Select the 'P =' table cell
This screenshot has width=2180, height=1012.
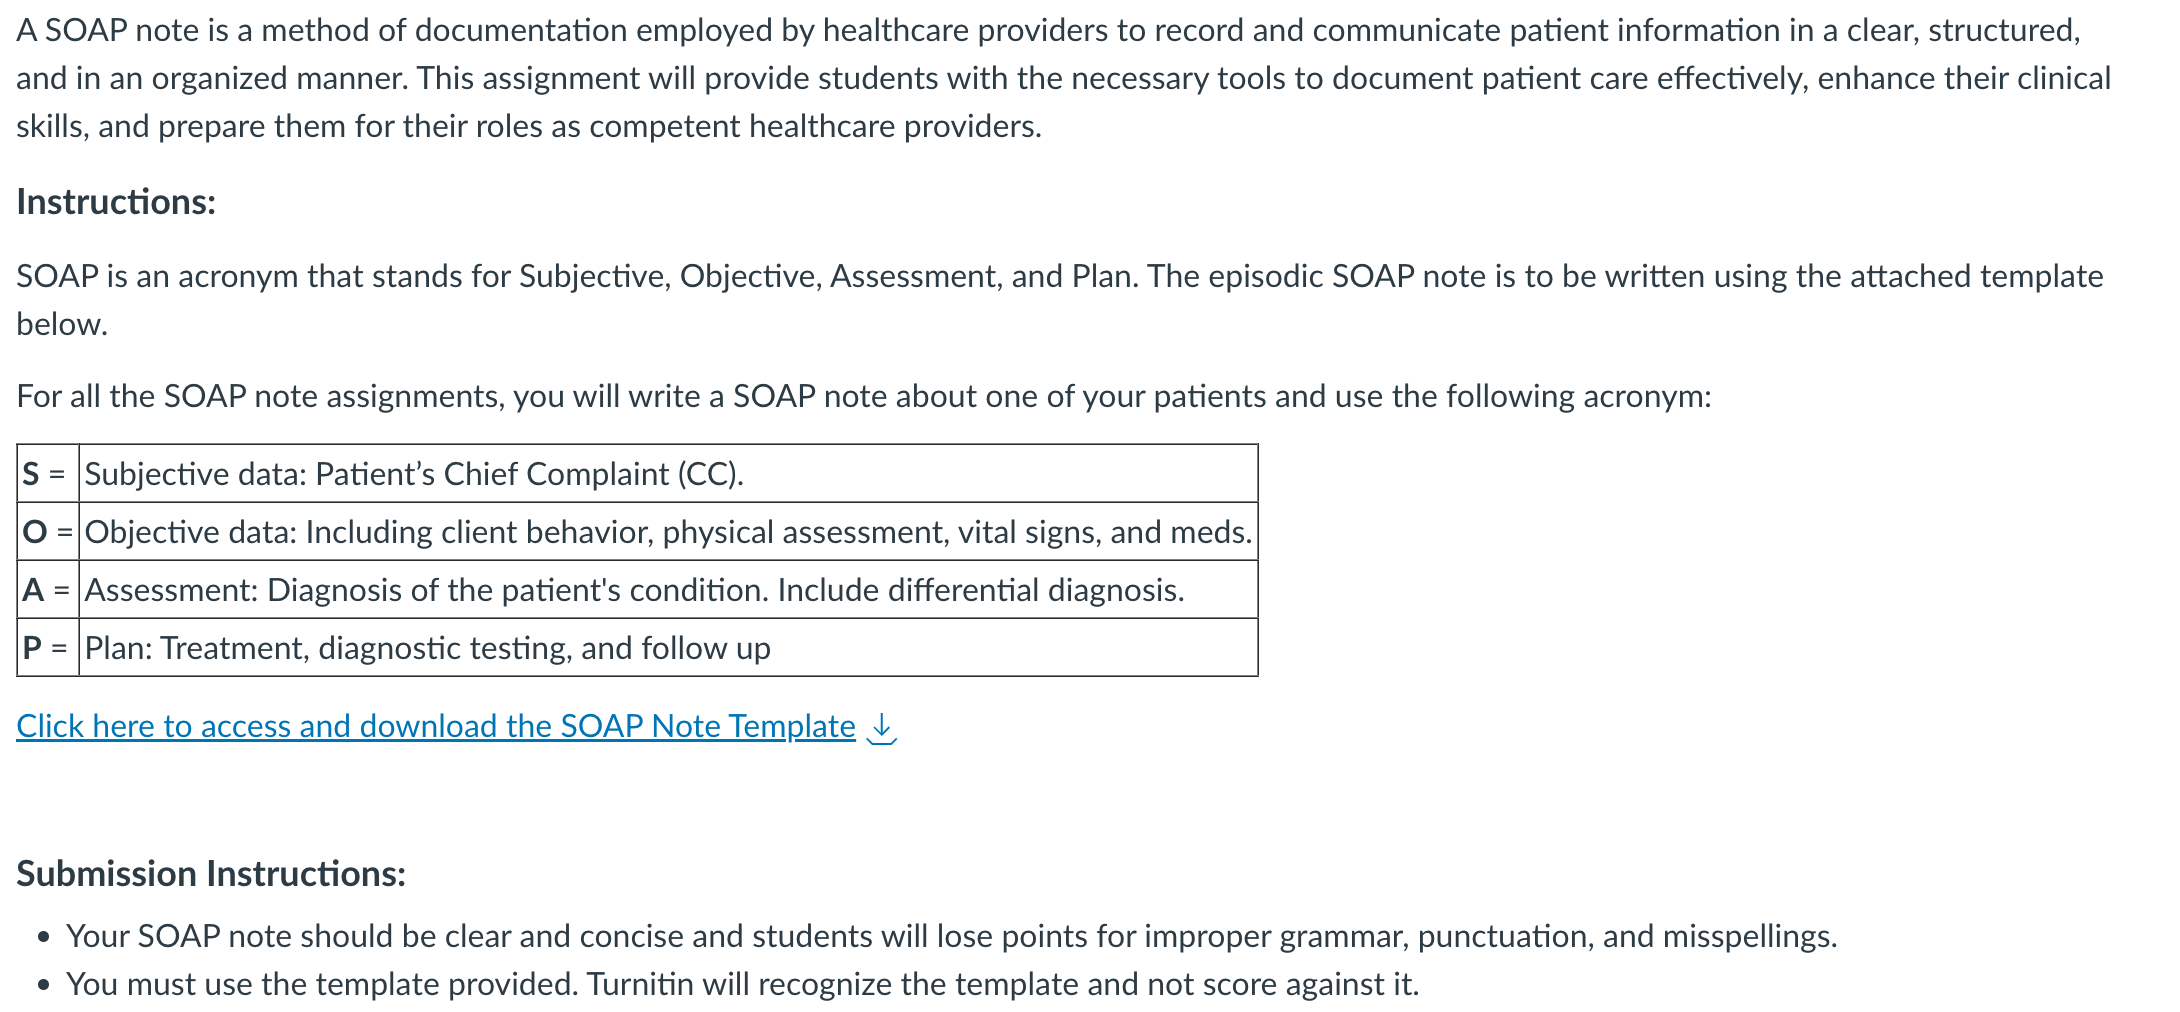(x=48, y=648)
